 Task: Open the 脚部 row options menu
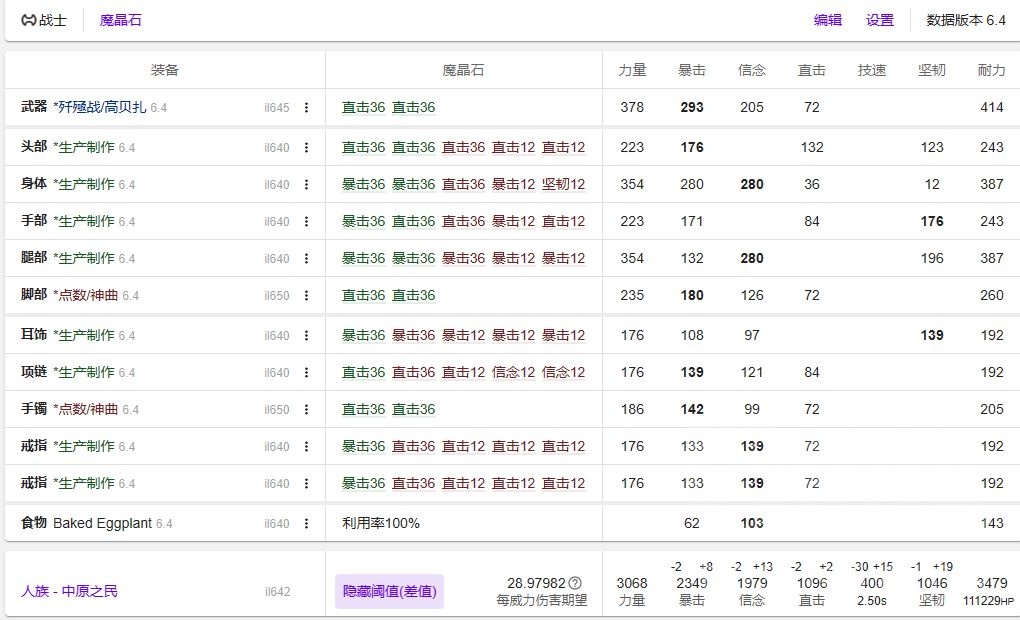pyautogui.click(x=307, y=297)
